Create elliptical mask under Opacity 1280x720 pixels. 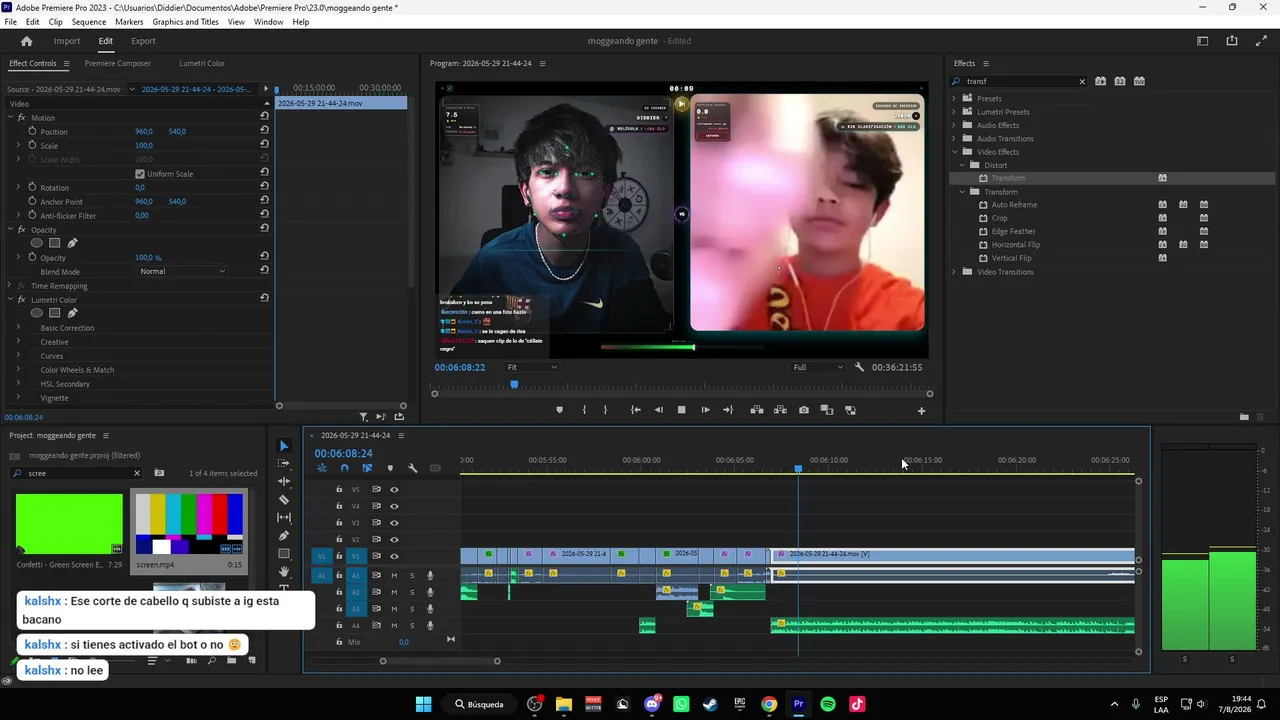tap(37, 243)
